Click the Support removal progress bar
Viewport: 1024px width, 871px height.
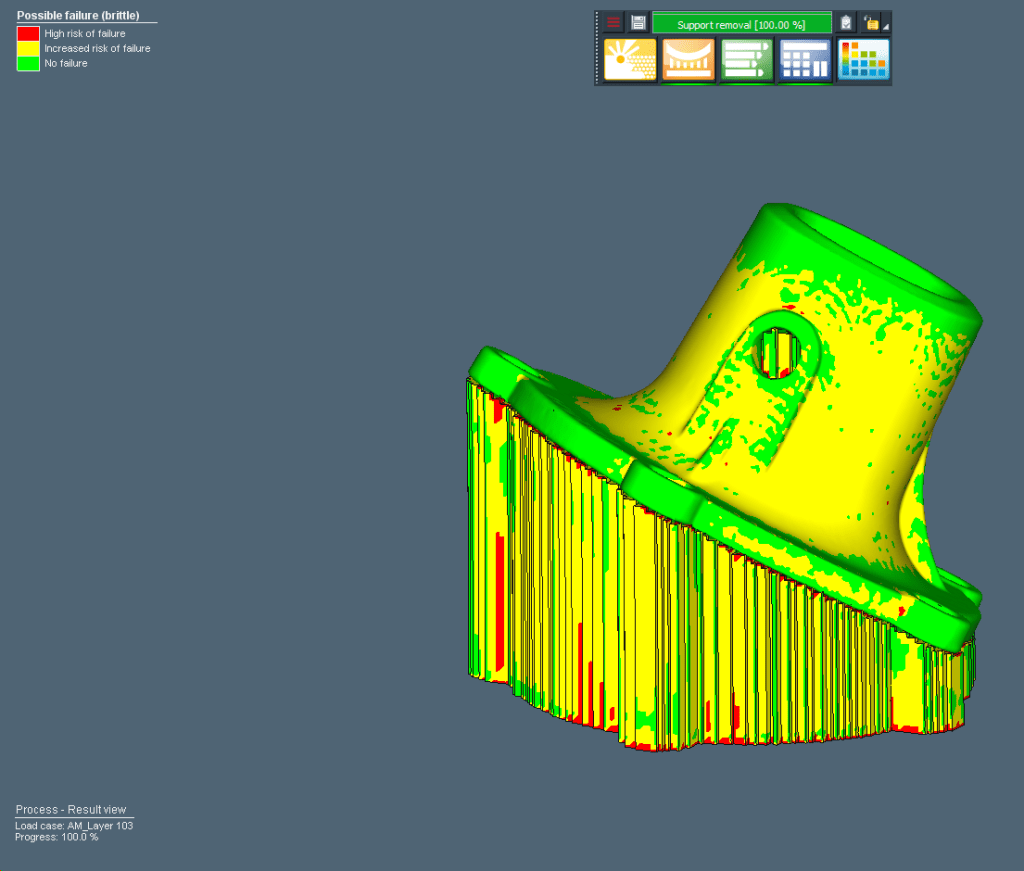741,24
